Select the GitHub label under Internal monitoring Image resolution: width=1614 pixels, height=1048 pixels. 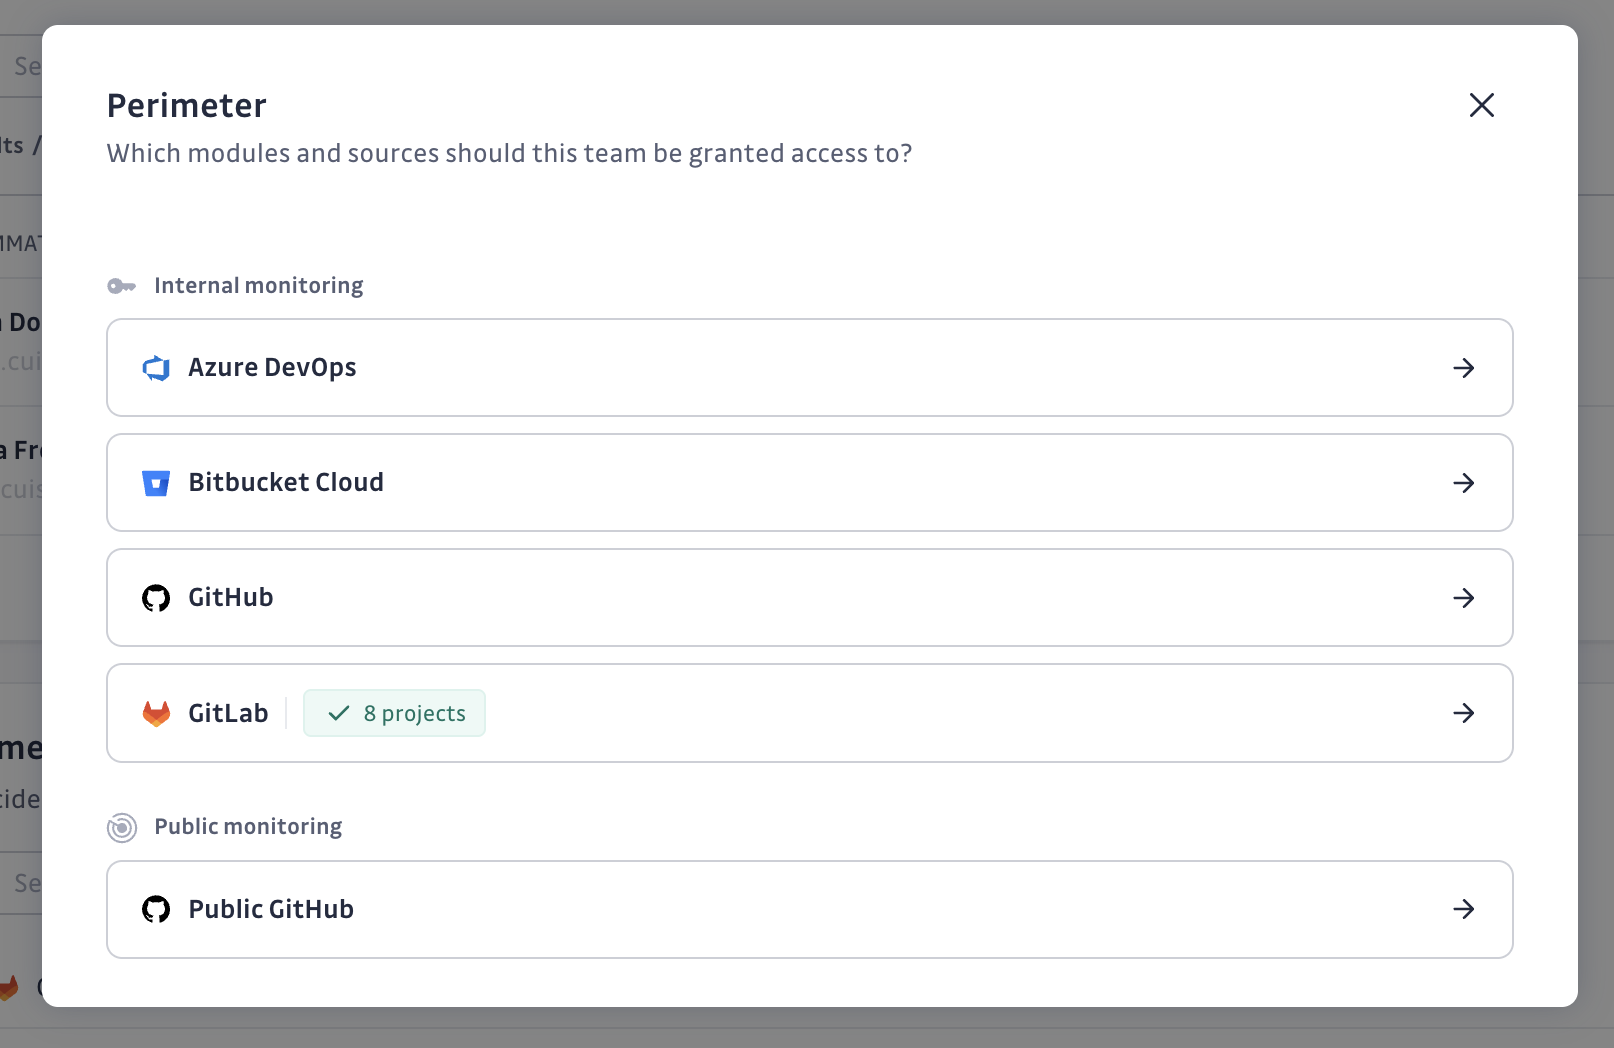point(231,598)
